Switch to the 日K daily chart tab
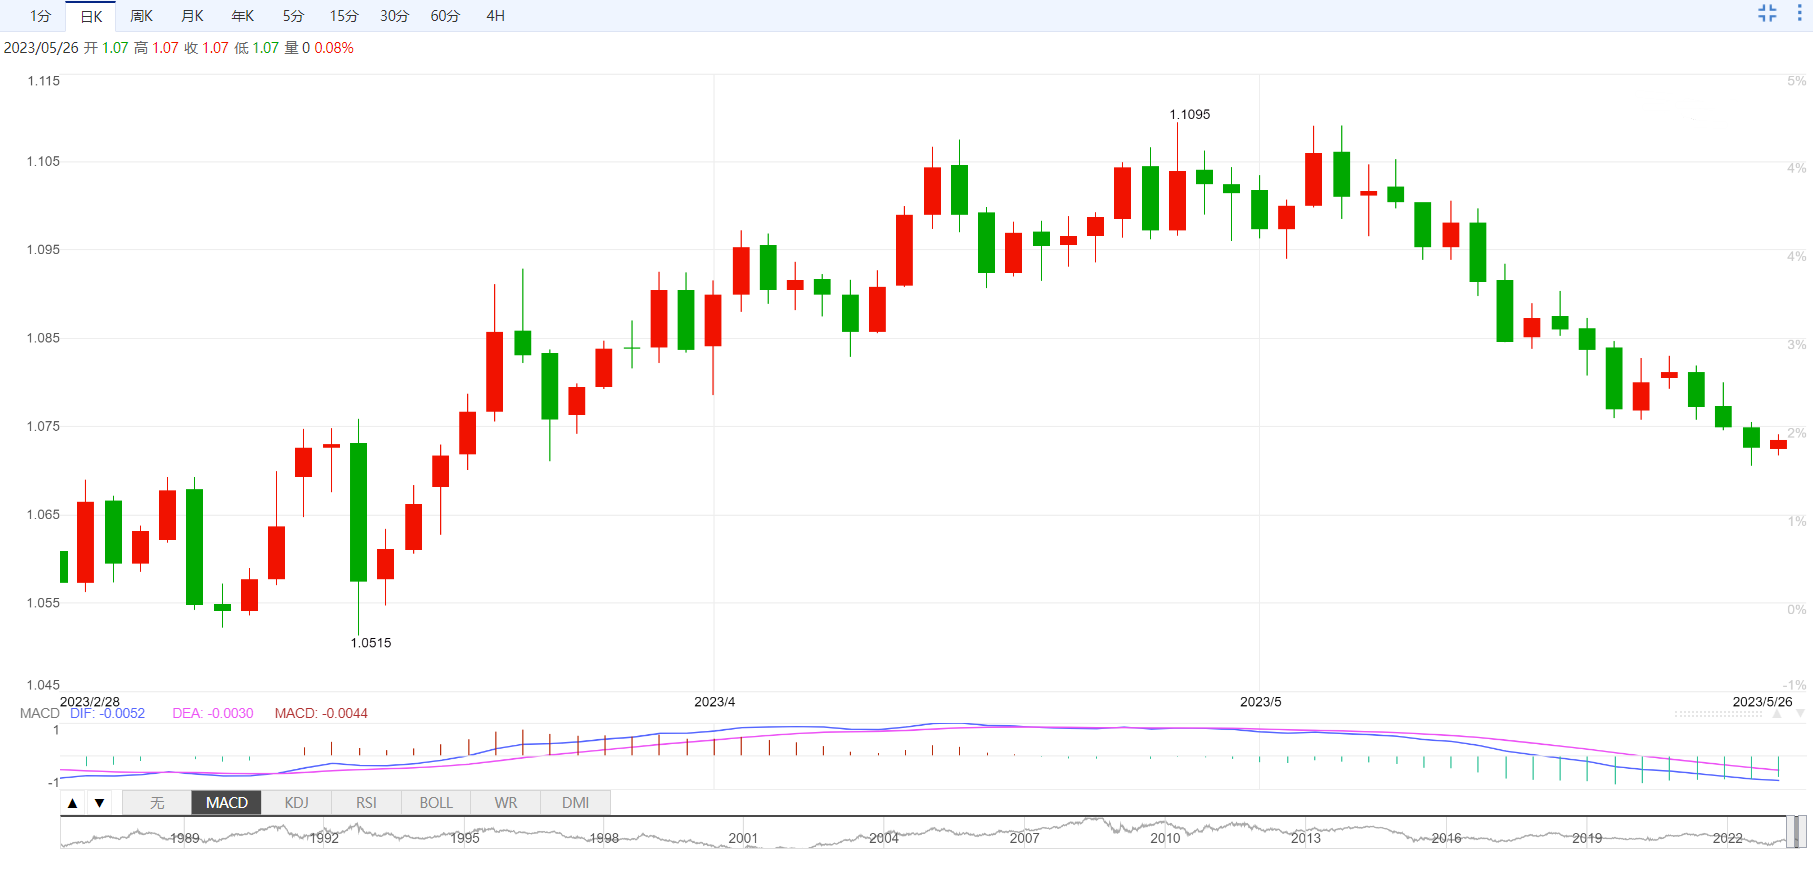Viewport: 1813px width, 881px height. click(91, 16)
